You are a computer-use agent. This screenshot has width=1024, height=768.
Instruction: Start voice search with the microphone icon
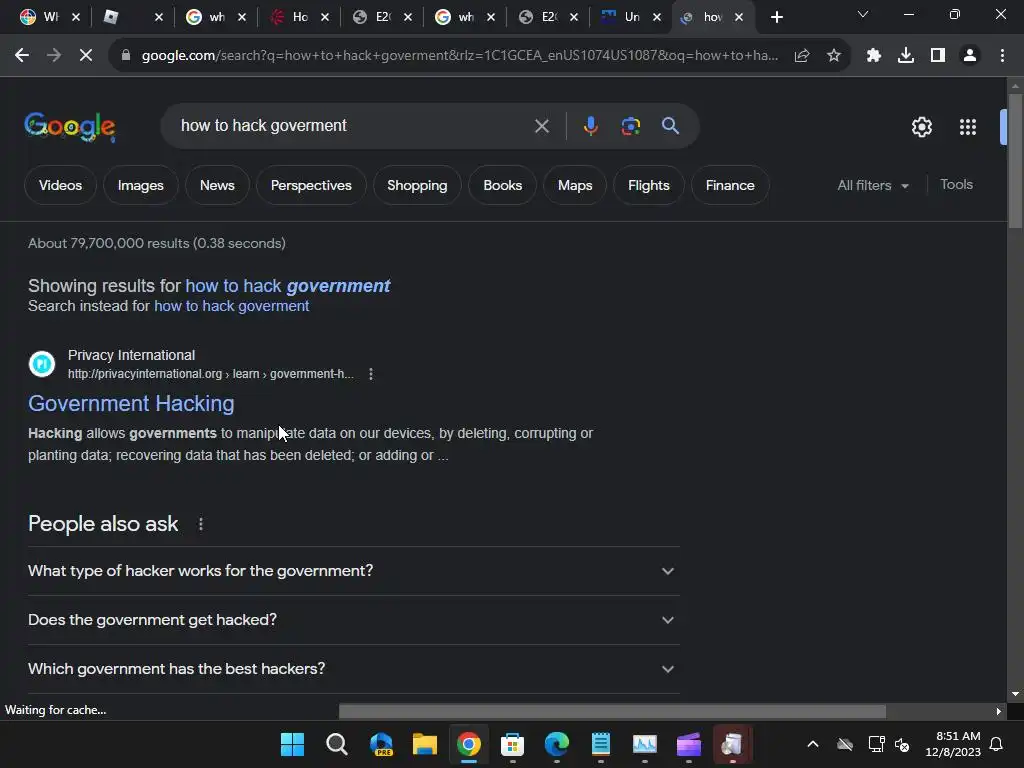pos(590,126)
